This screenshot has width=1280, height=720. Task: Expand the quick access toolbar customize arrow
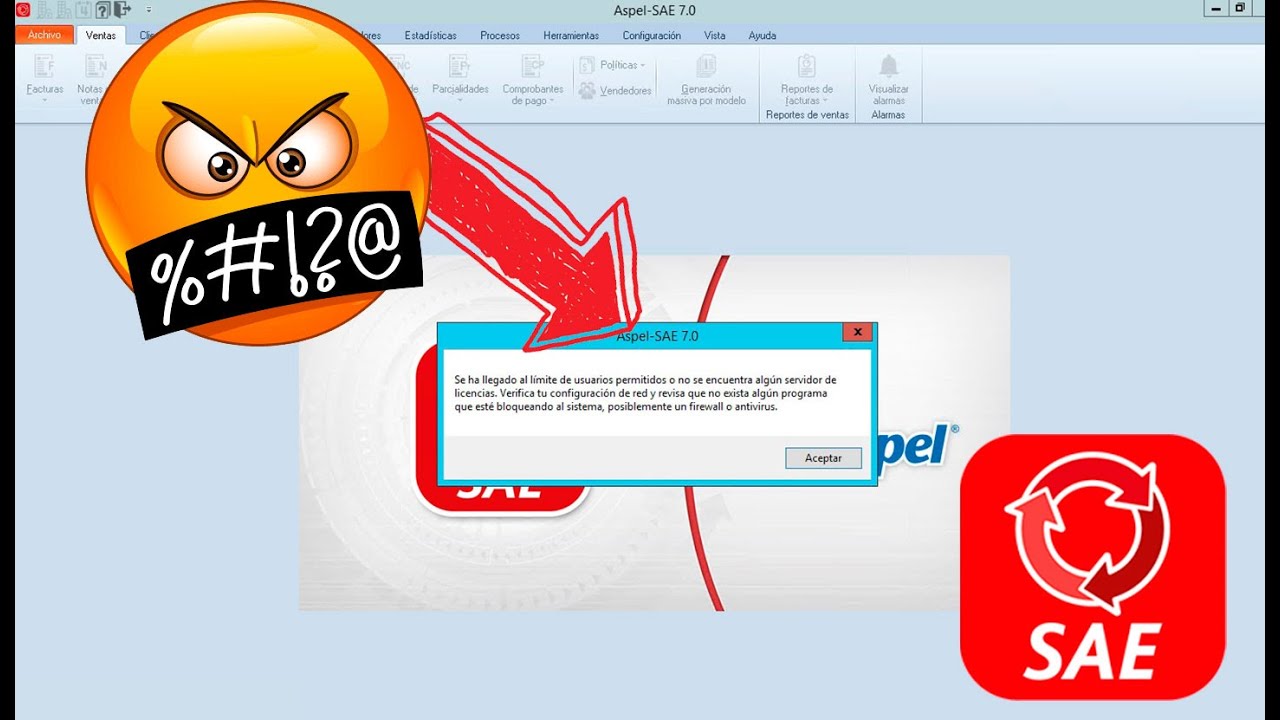tap(149, 10)
